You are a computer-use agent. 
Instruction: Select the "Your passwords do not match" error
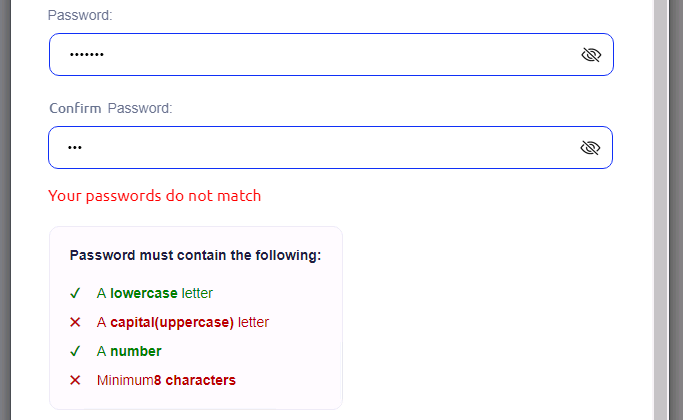click(x=154, y=196)
